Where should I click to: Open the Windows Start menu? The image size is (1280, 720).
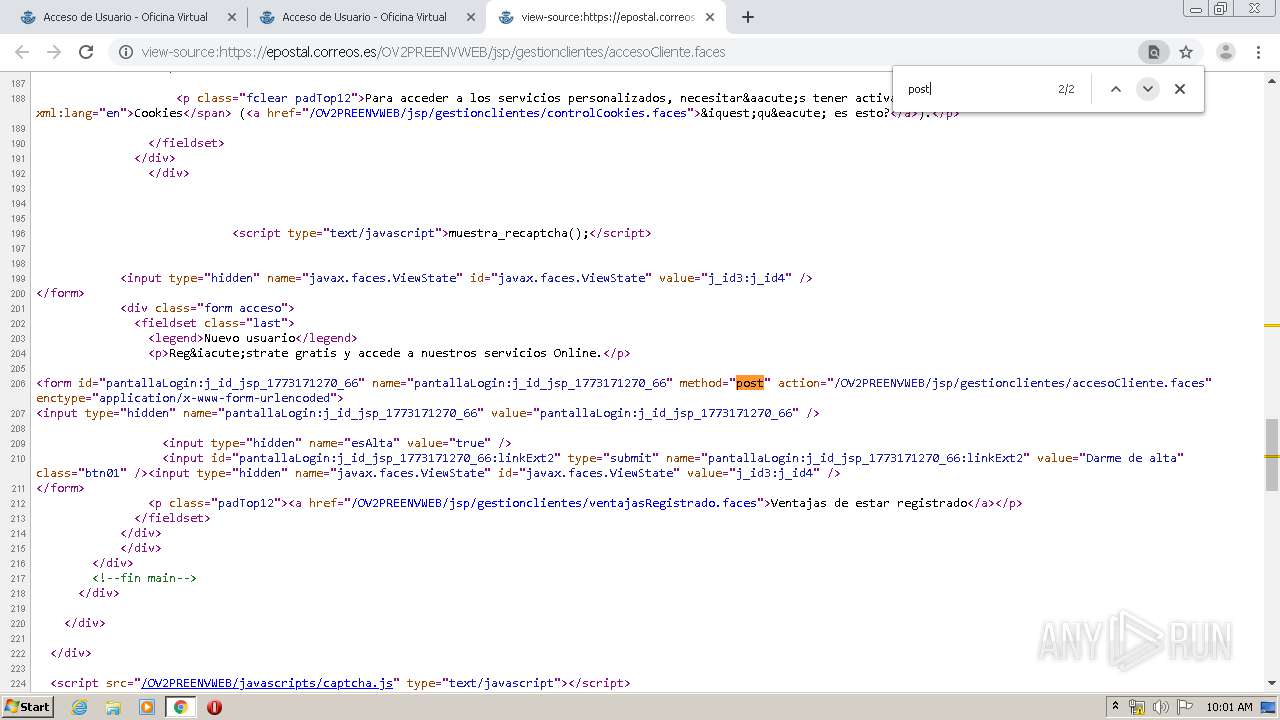pos(27,707)
